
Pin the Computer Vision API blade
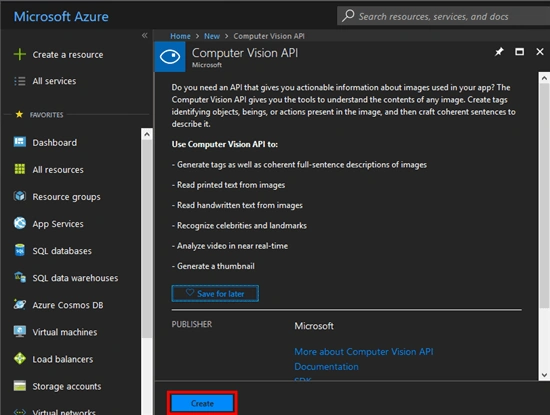499,52
